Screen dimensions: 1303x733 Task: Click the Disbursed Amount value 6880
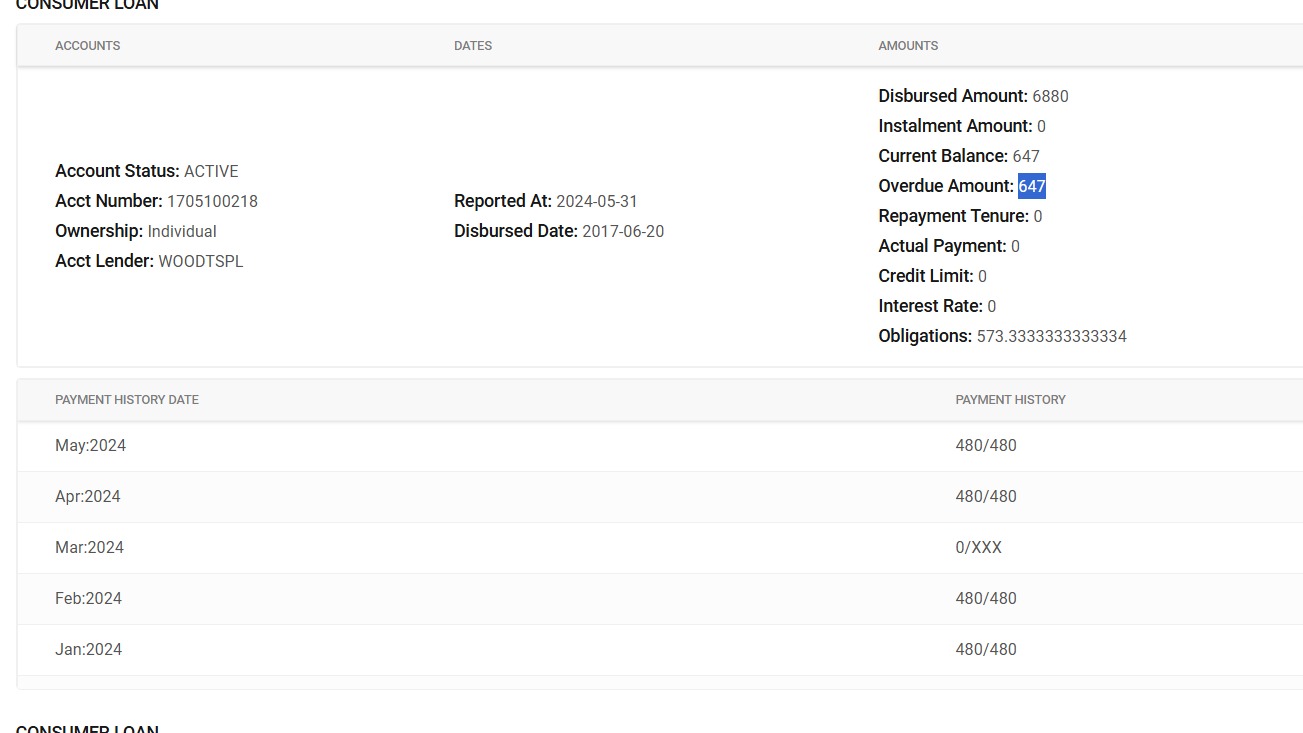[1050, 96]
